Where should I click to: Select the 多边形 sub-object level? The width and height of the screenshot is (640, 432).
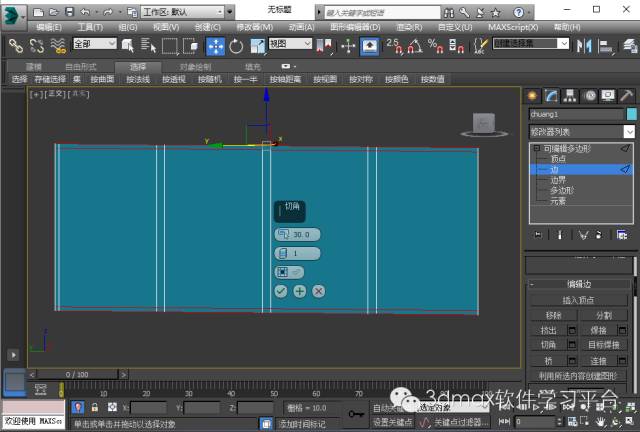(562, 191)
